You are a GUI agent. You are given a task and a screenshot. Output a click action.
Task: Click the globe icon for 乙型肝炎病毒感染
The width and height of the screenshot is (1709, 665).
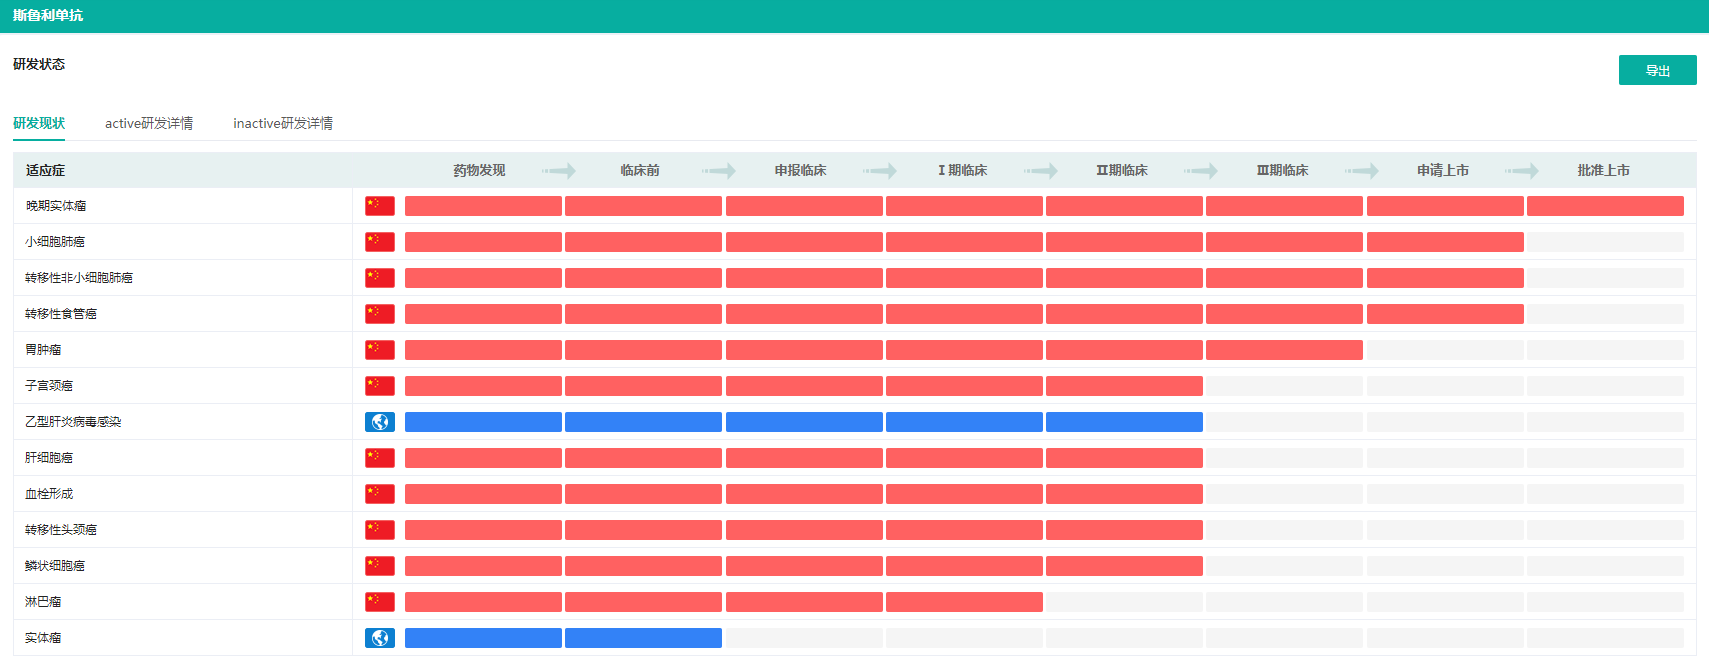click(x=379, y=422)
